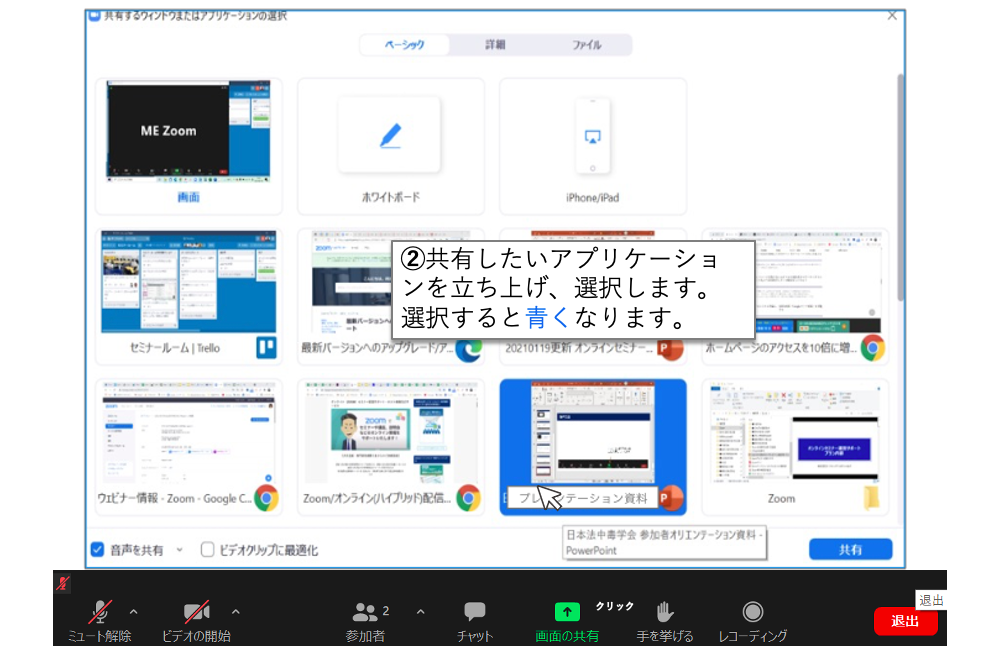
Task: Click the red muted mic indicator
Action: (x=62, y=582)
